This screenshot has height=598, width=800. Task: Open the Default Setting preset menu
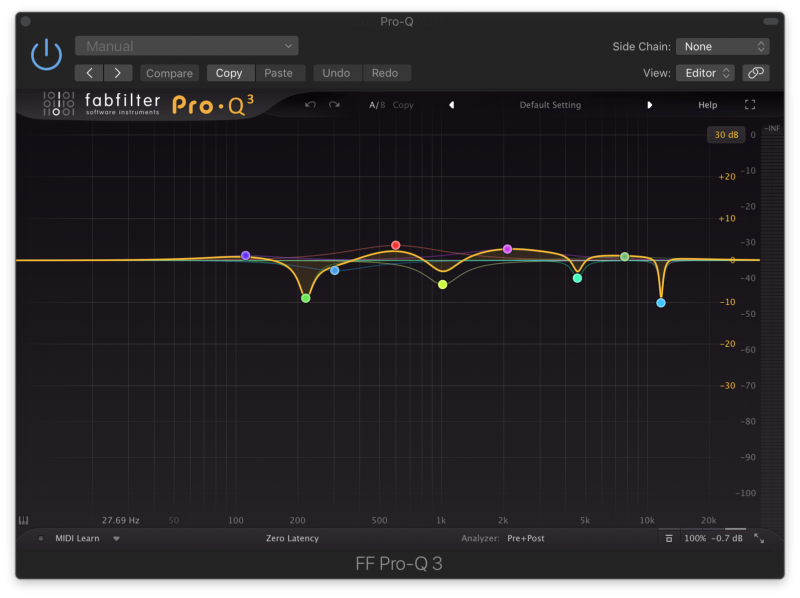click(550, 105)
